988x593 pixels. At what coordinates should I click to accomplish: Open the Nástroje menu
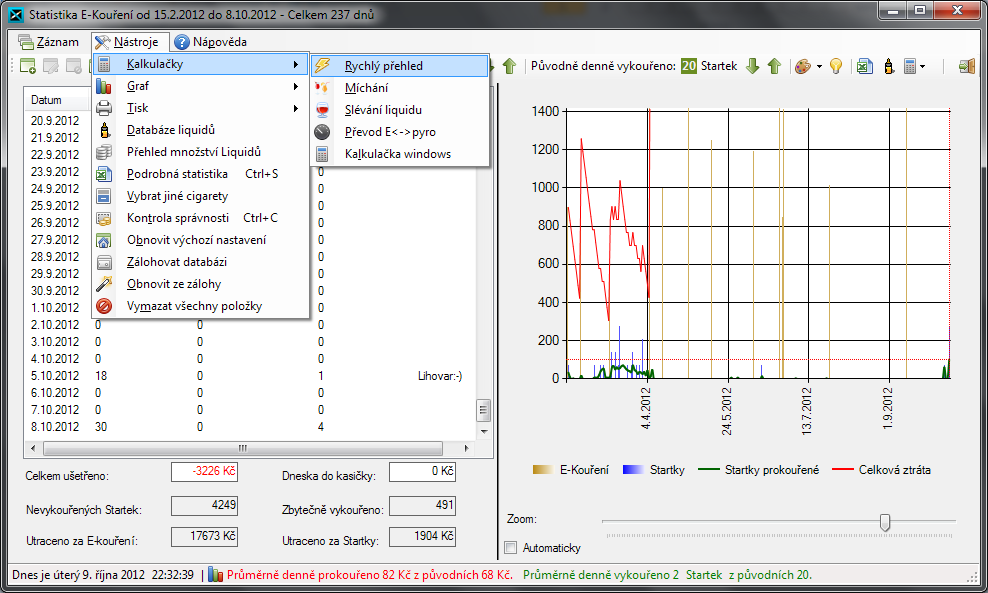click(130, 42)
